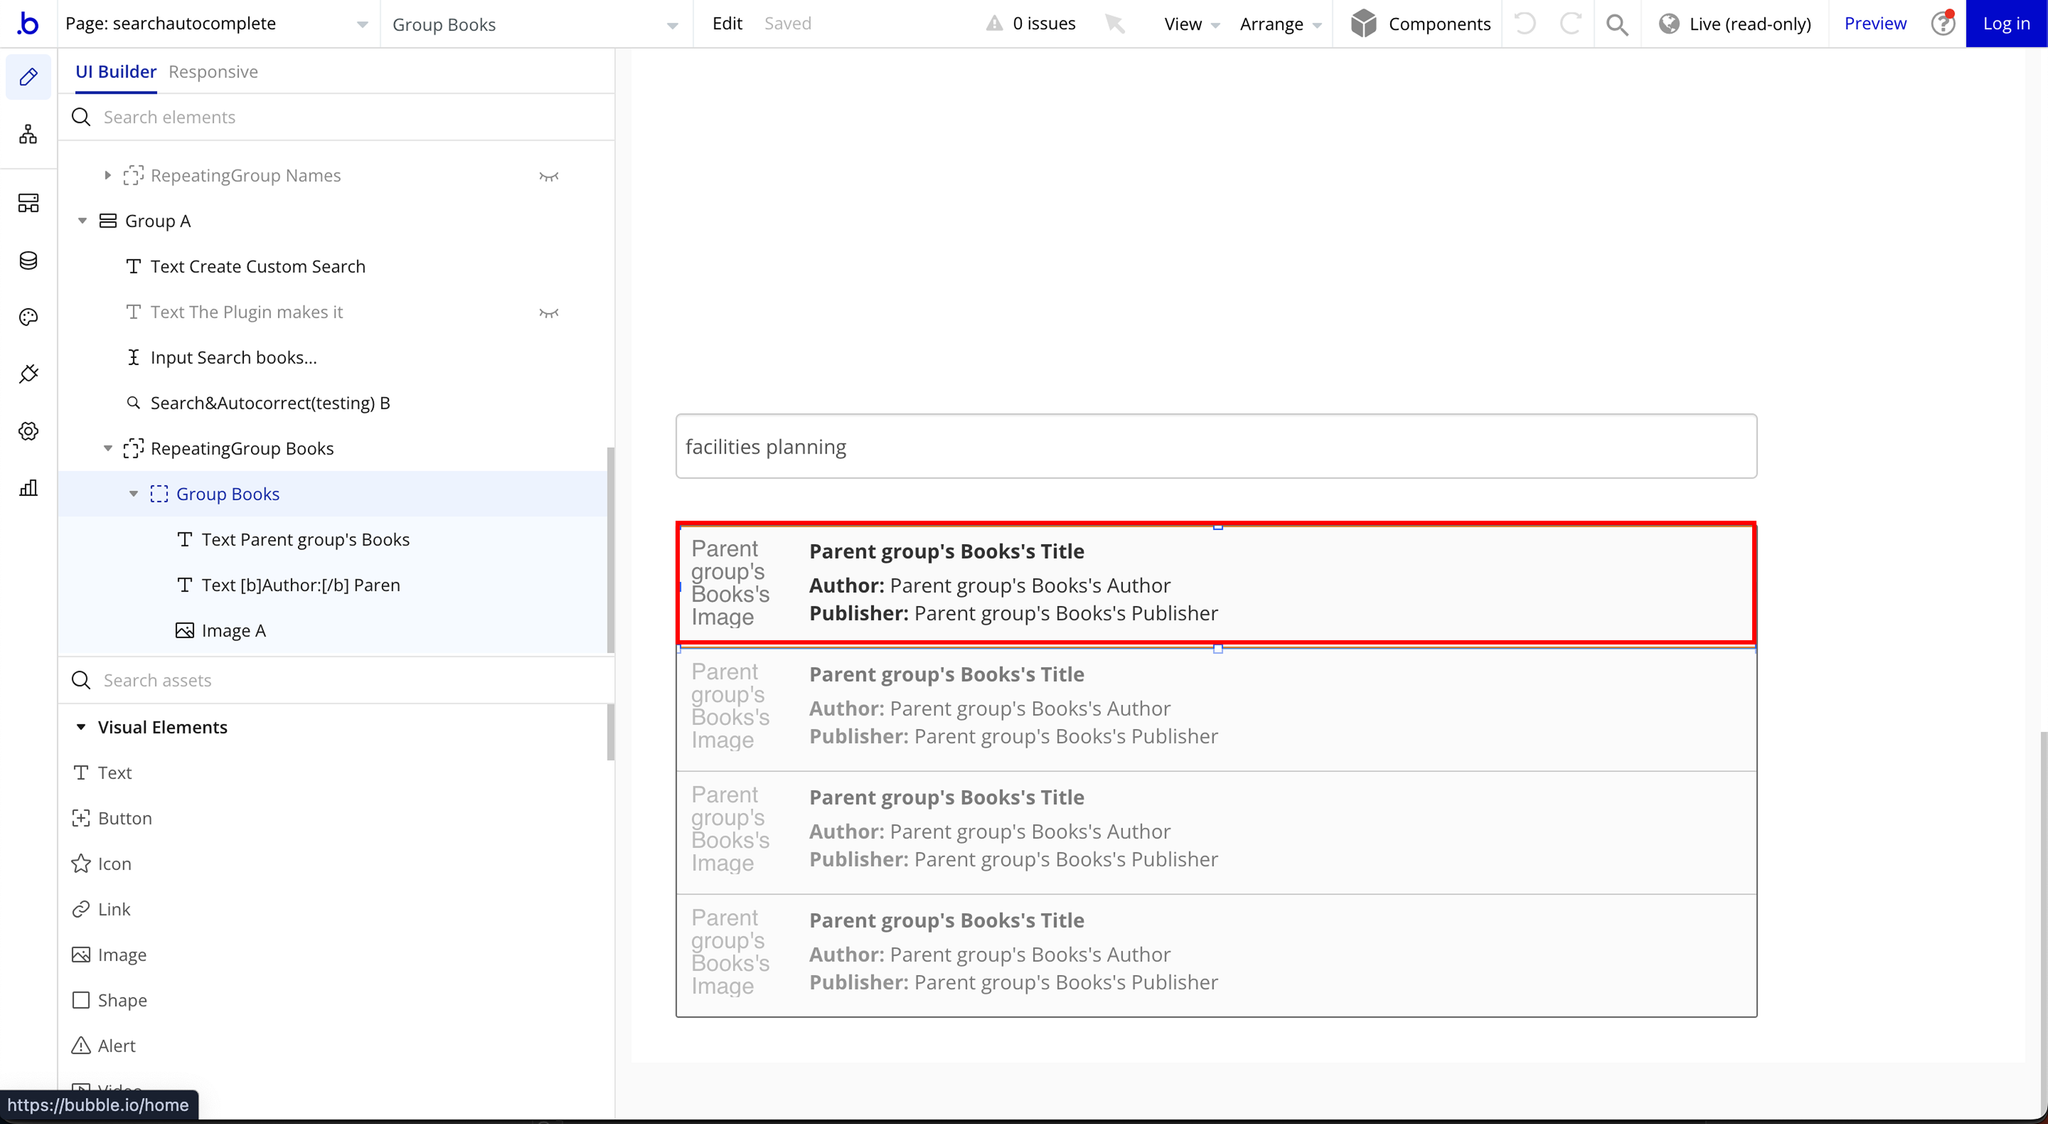Click the Preview link
This screenshot has height=1124, width=2048.
click(1875, 24)
